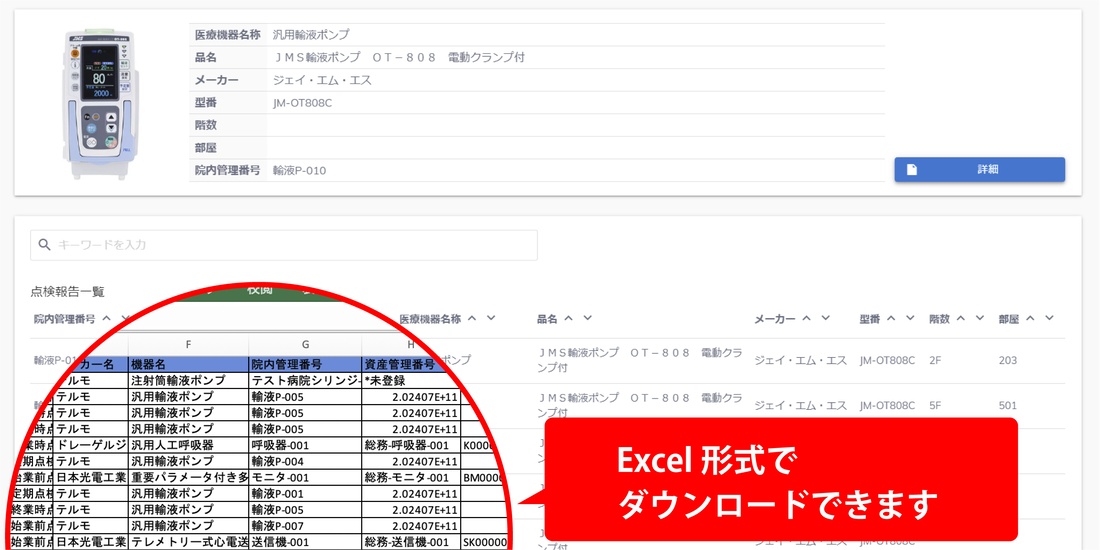Viewport: 1100px width, 550px height.
Task: Click the 階数 column header label
Action: (x=939, y=318)
